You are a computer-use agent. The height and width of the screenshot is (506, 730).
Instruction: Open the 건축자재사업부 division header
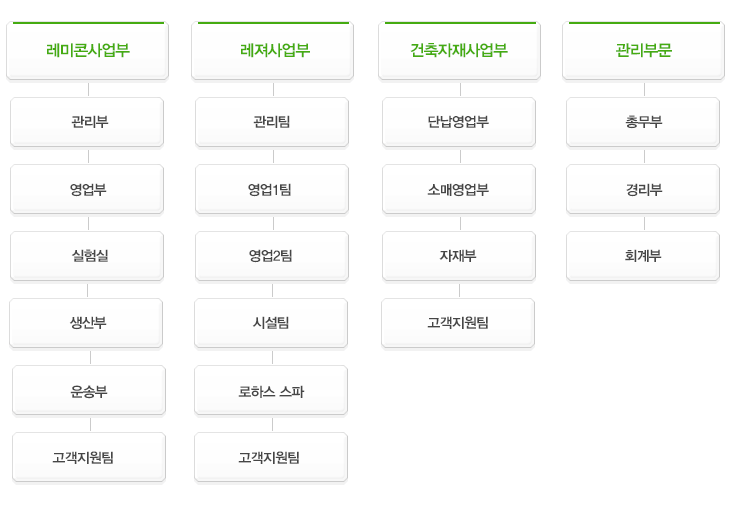click(x=460, y=50)
